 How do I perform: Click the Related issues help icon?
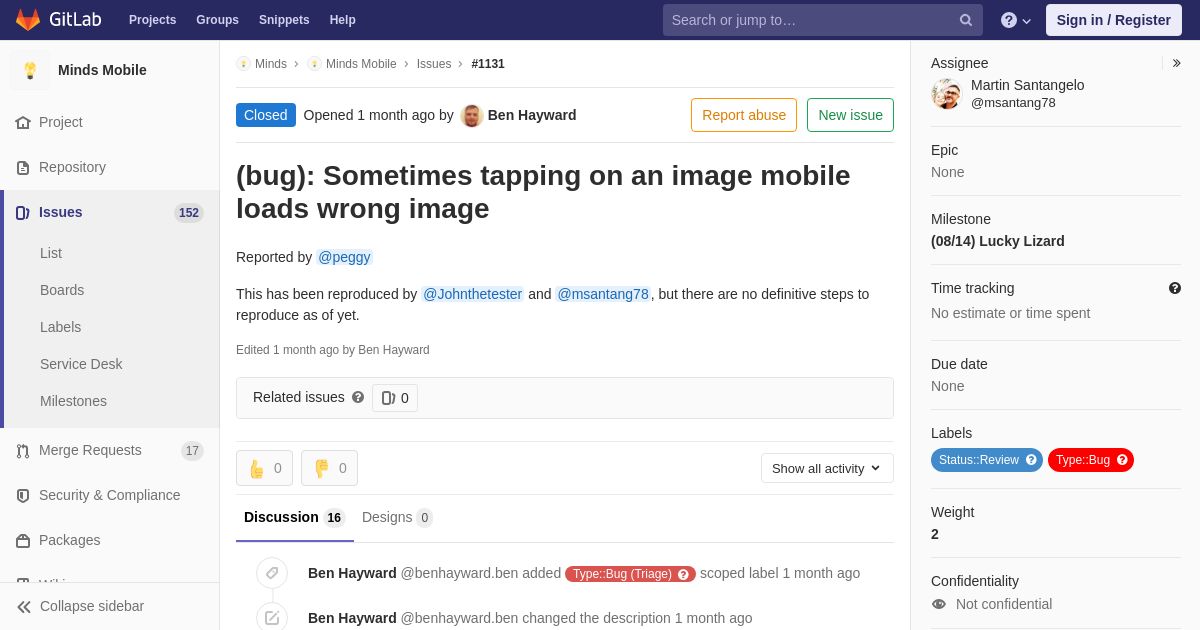tap(358, 397)
